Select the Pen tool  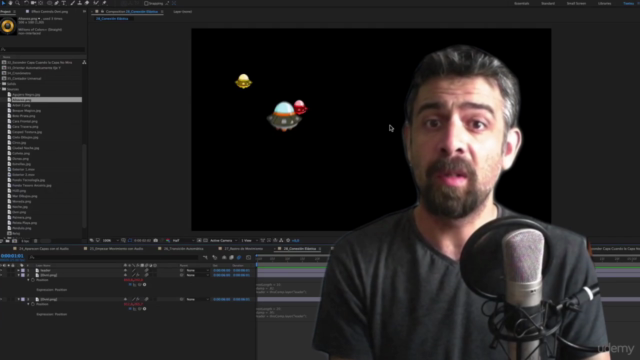tap(57, 3)
